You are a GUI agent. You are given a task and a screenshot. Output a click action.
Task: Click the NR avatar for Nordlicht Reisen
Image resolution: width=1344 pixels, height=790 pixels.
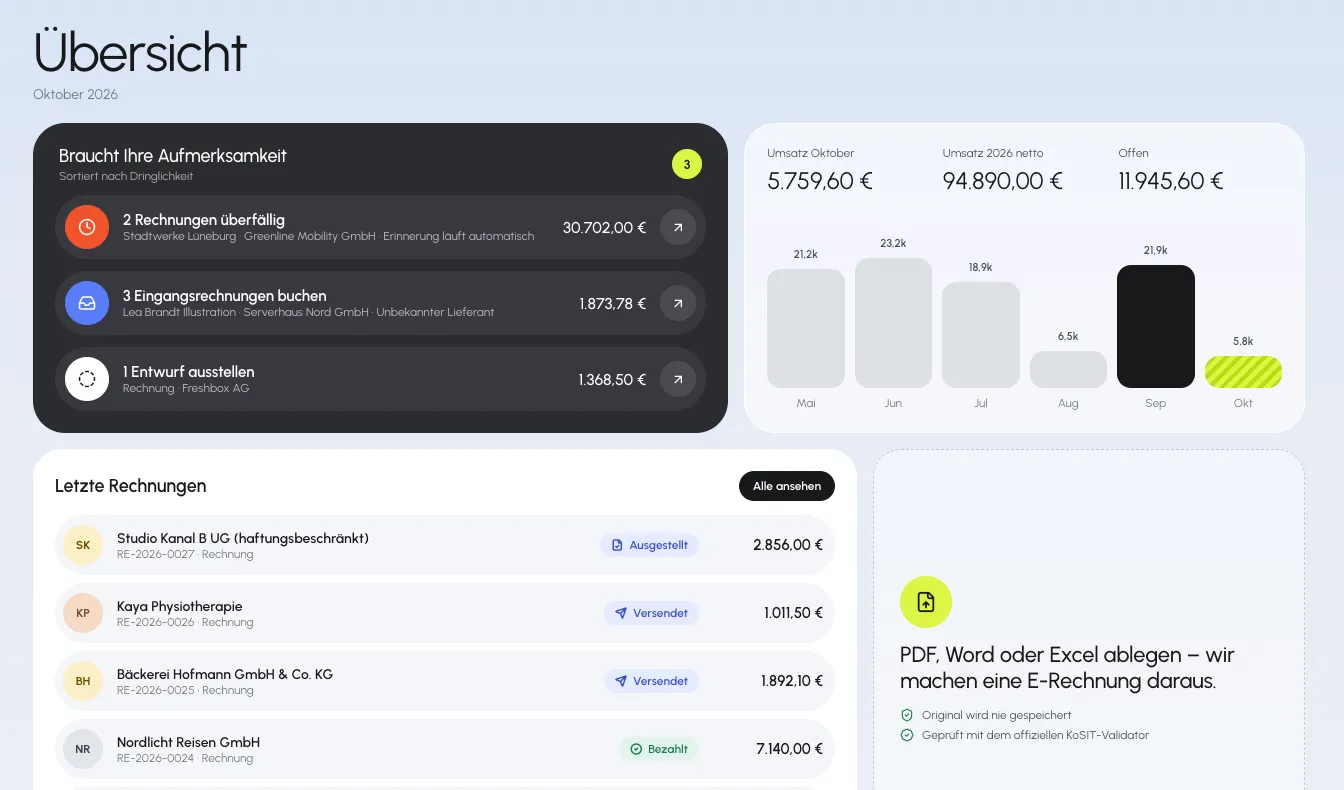83,749
